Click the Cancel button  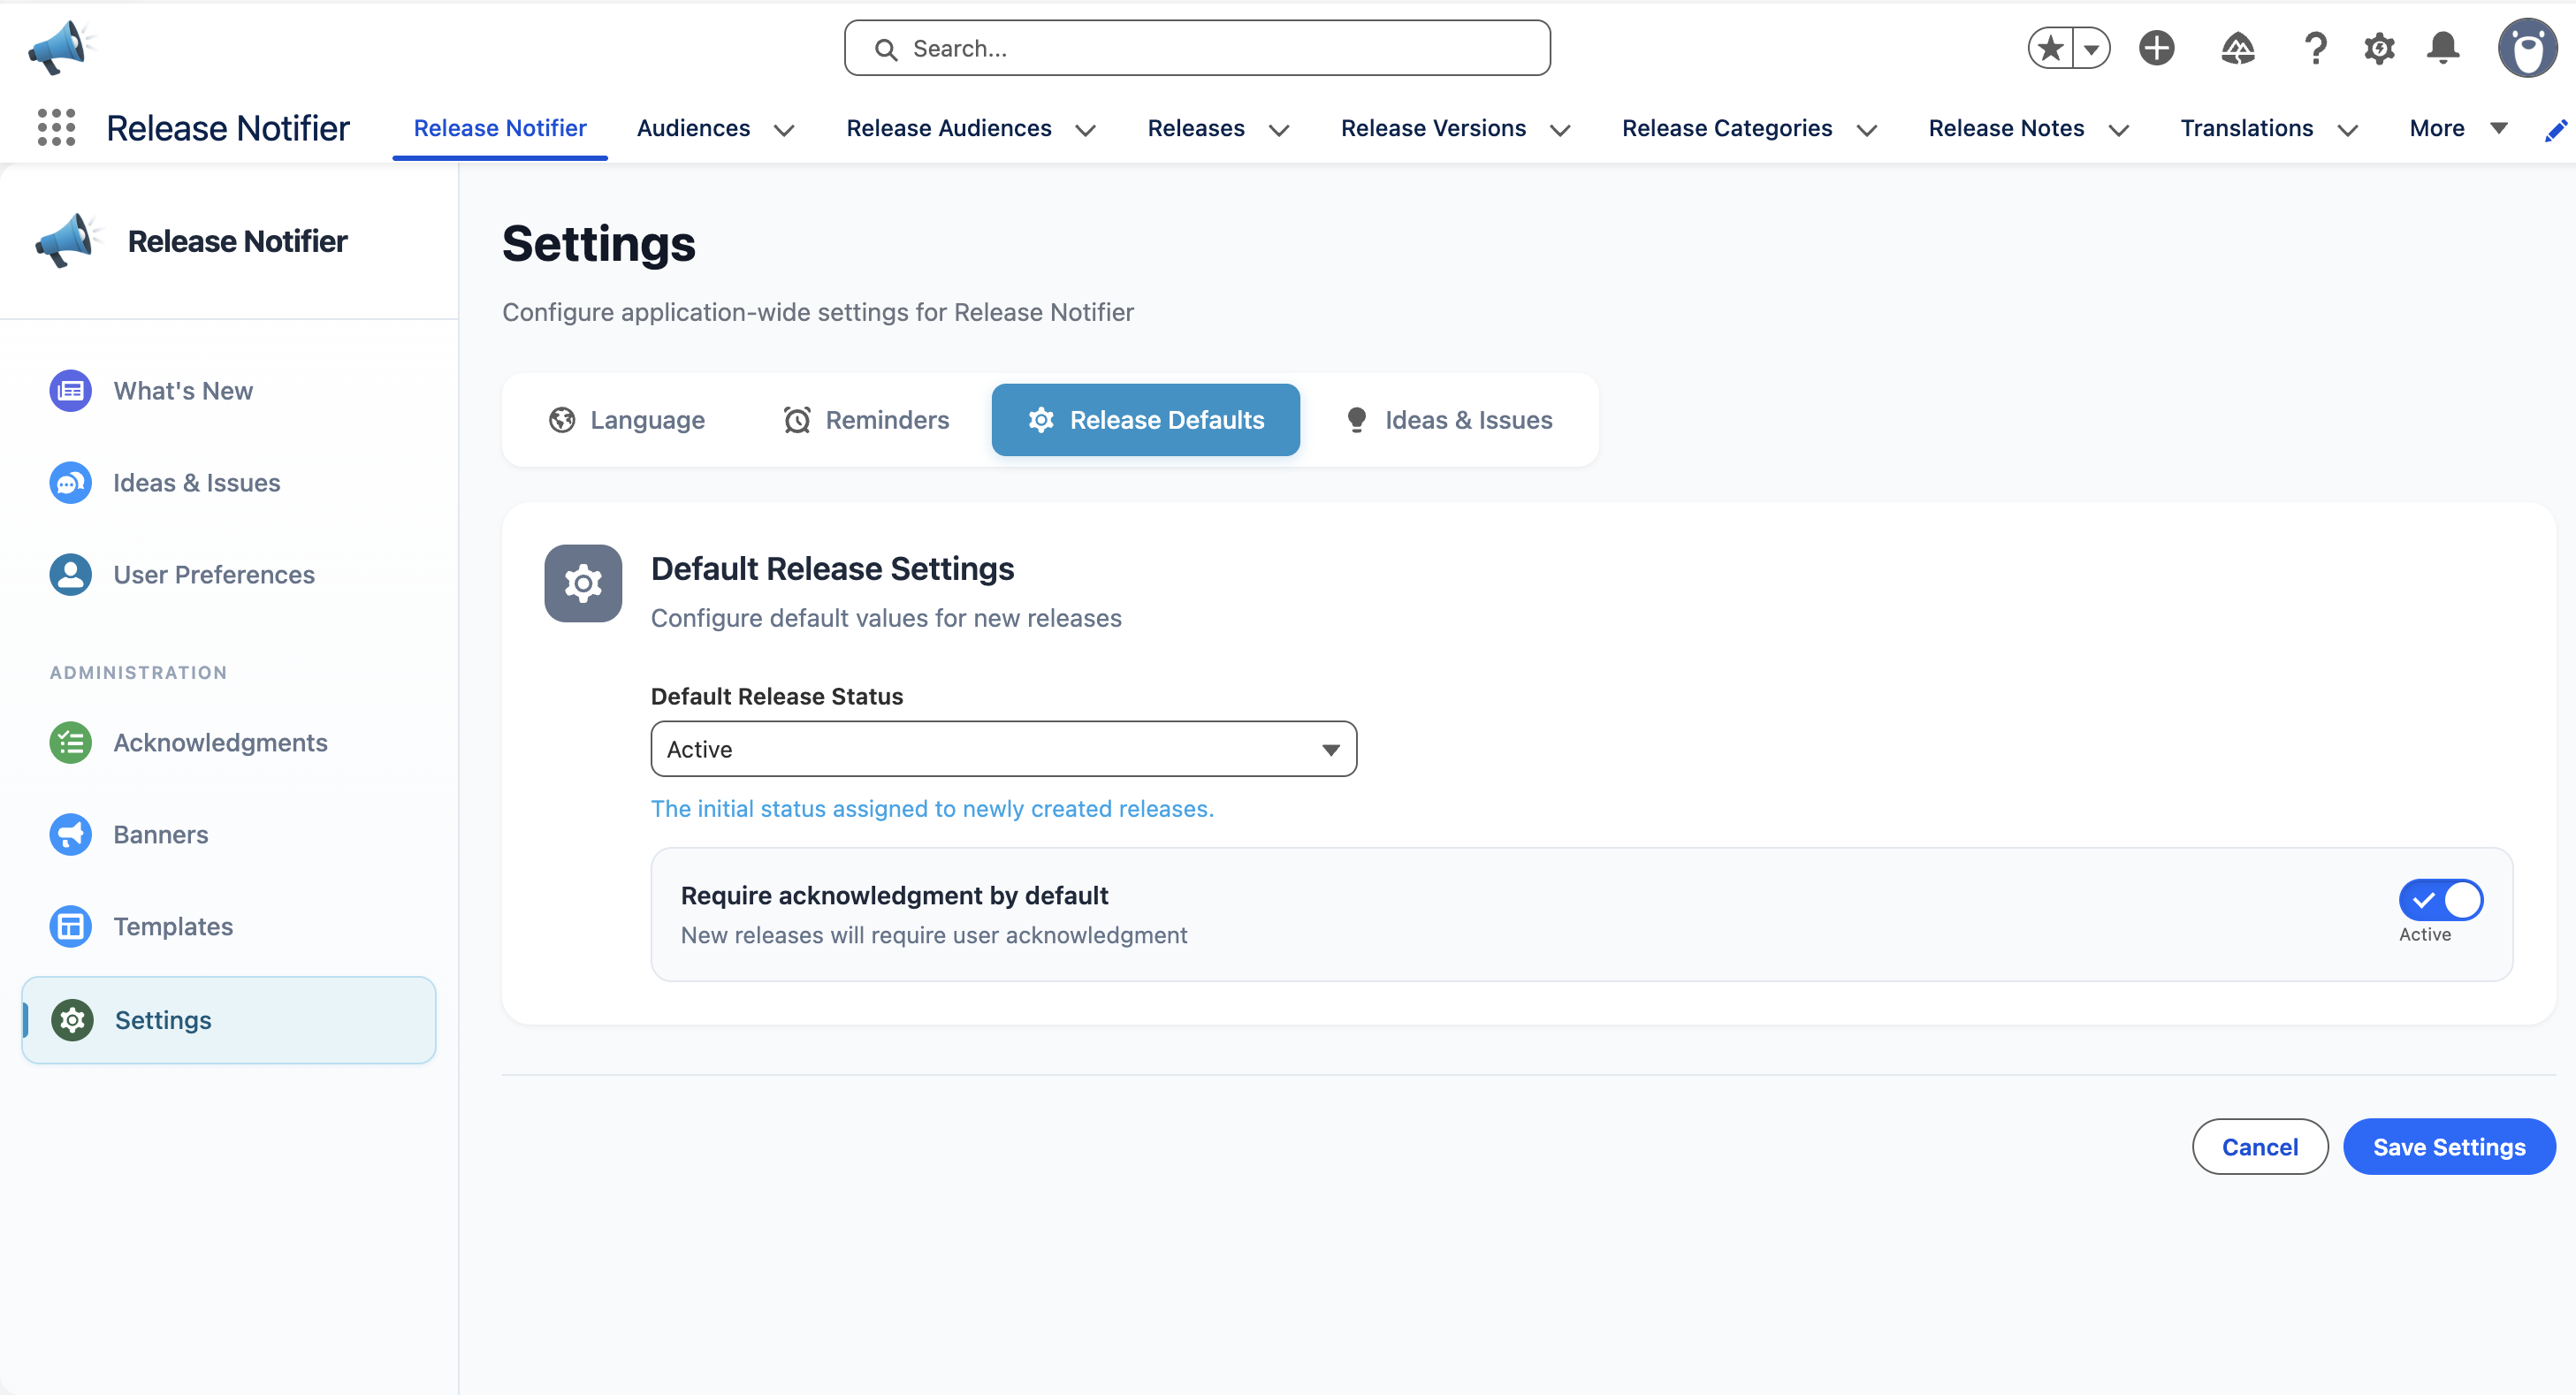tap(2260, 1147)
